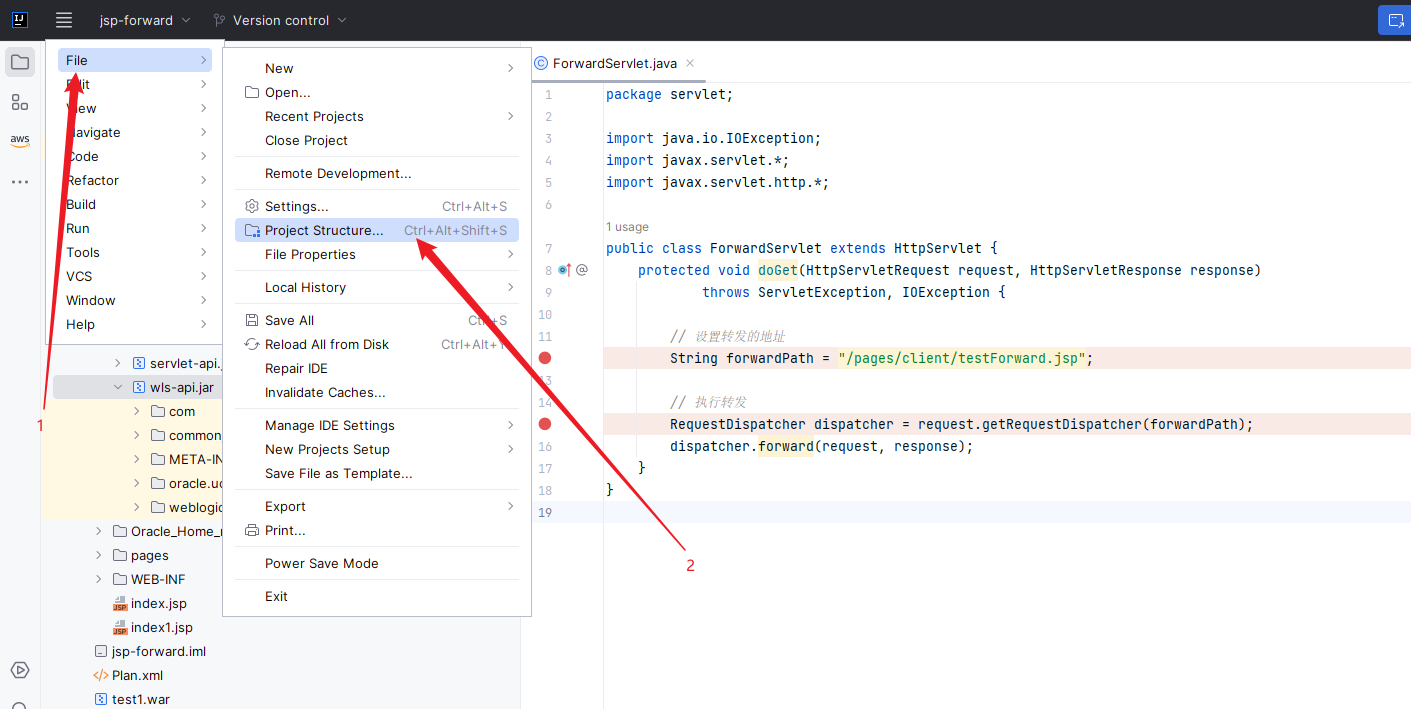Expand the pages folder in project tree
Screen dimensions: 1411x709
pyautogui.click(x=99, y=555)
